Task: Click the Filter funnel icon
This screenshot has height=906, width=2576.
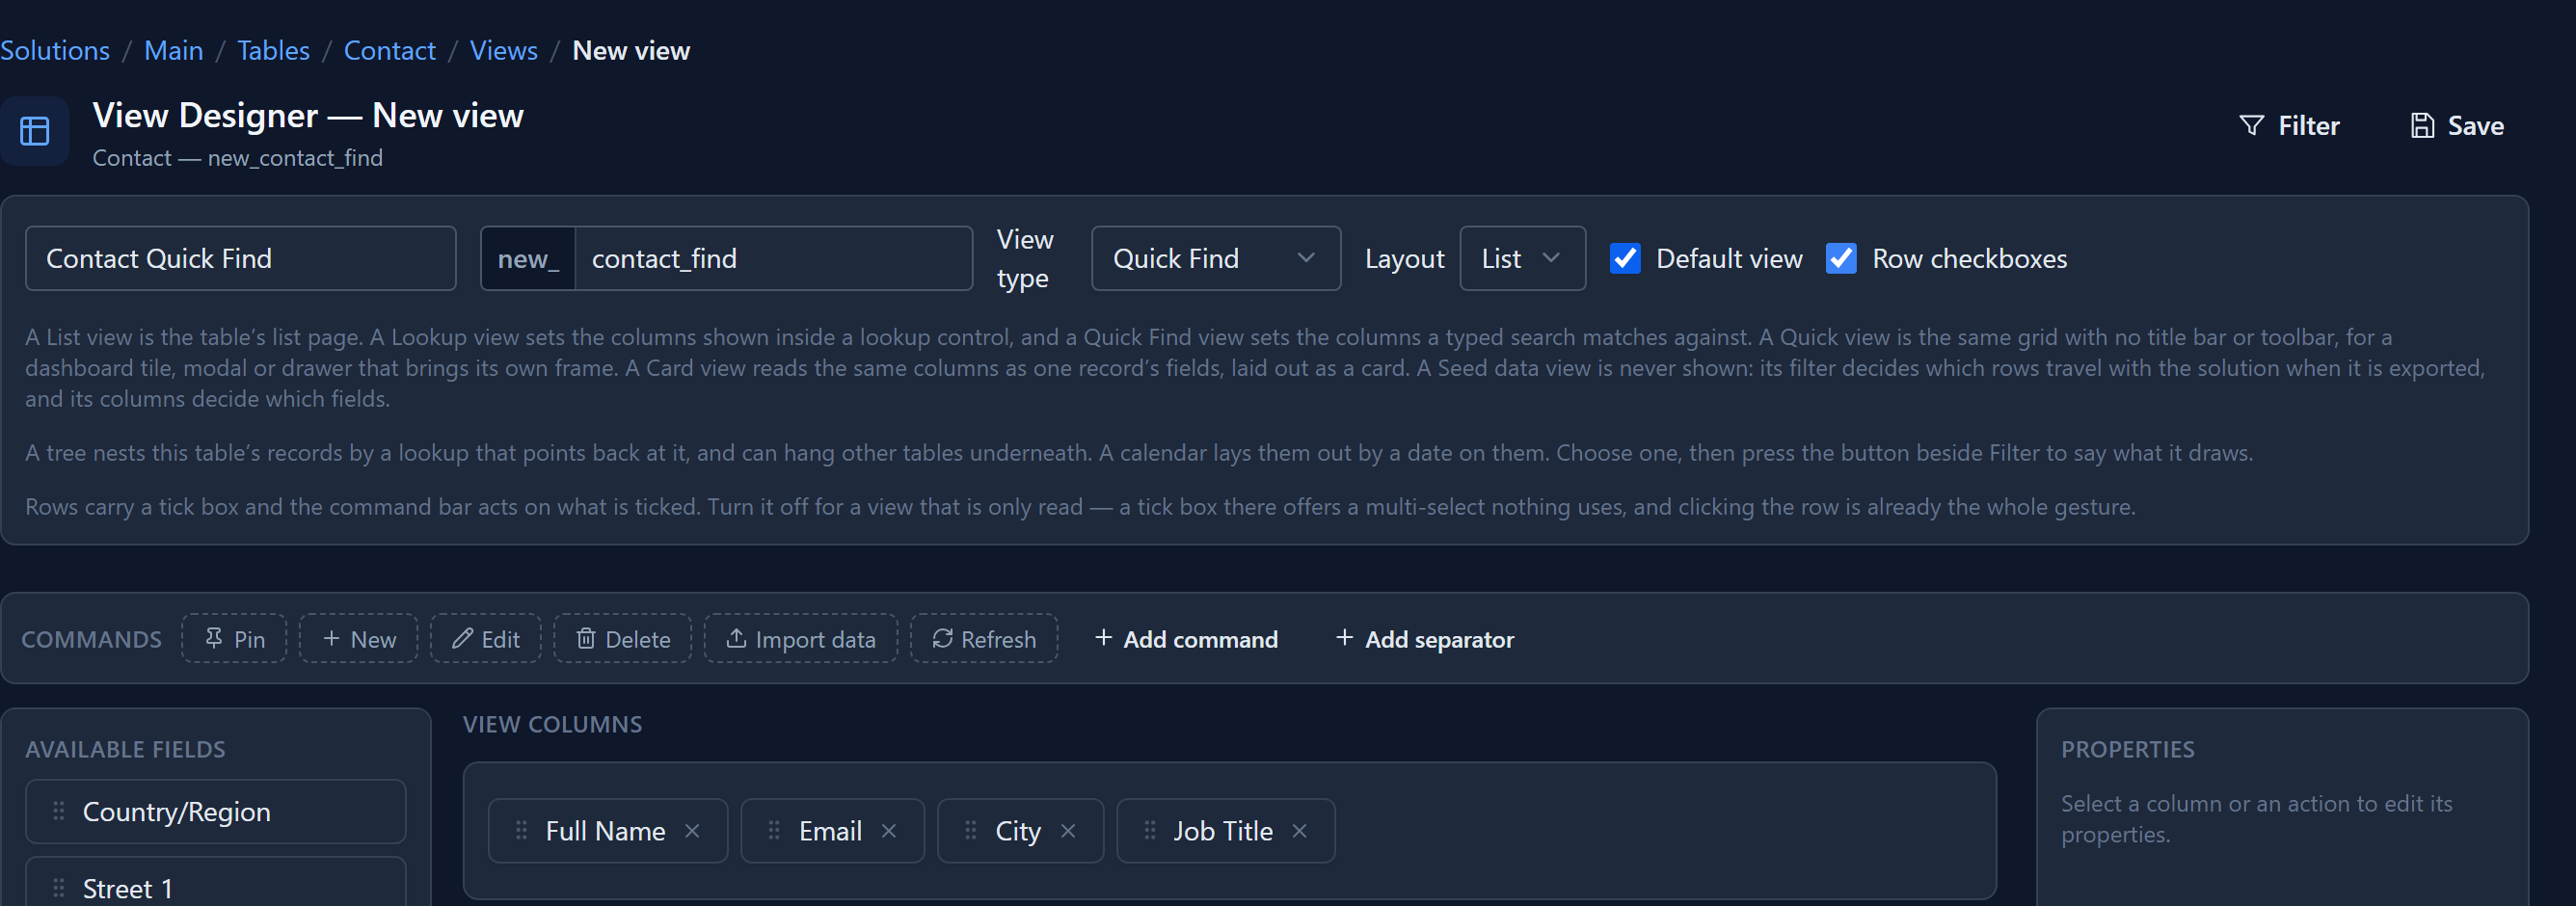Action: coord(2251,126)
